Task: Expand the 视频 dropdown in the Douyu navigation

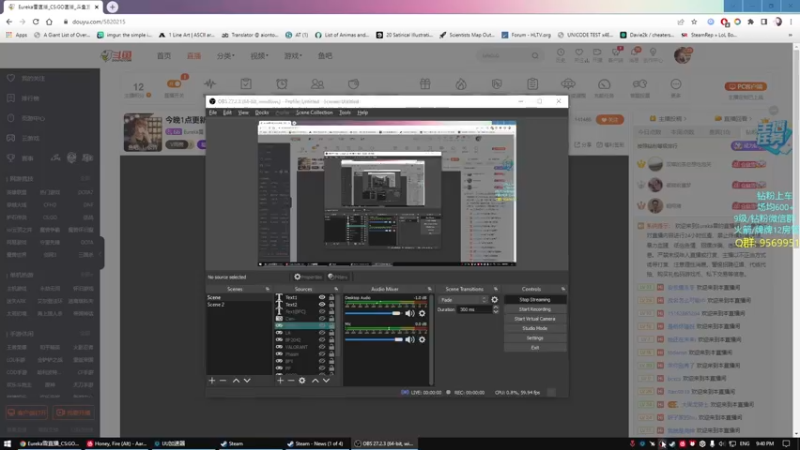Action: [x=259, y=56]
